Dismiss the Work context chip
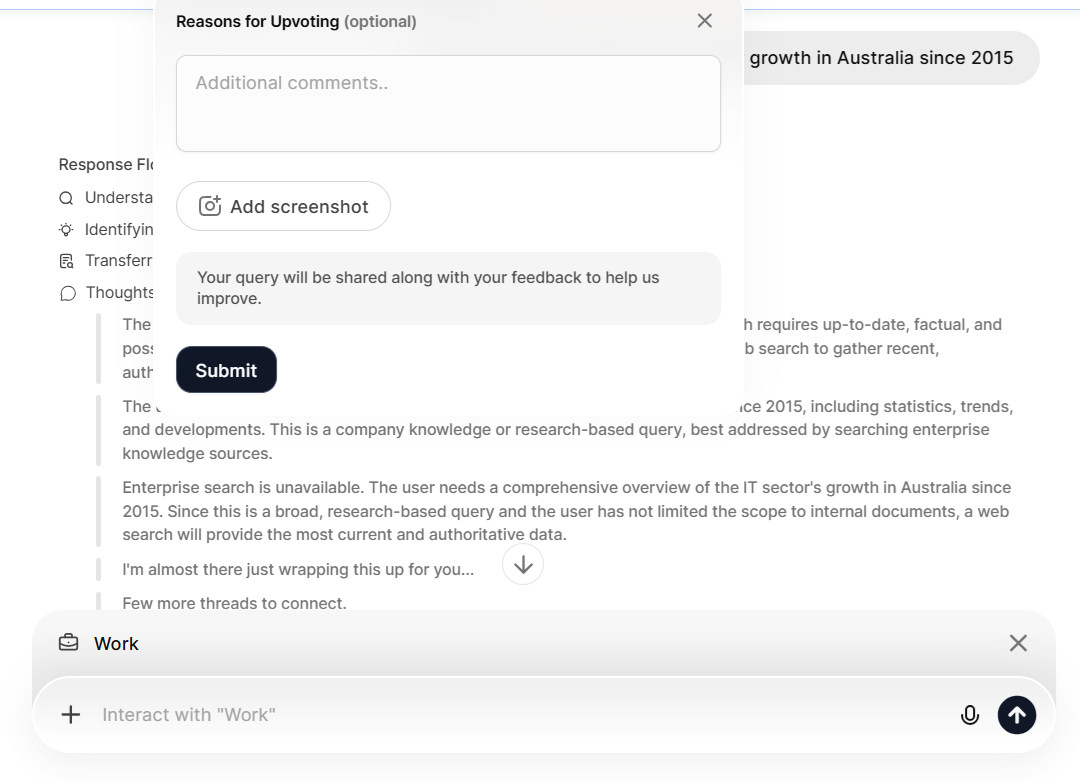 [1018, 643]
